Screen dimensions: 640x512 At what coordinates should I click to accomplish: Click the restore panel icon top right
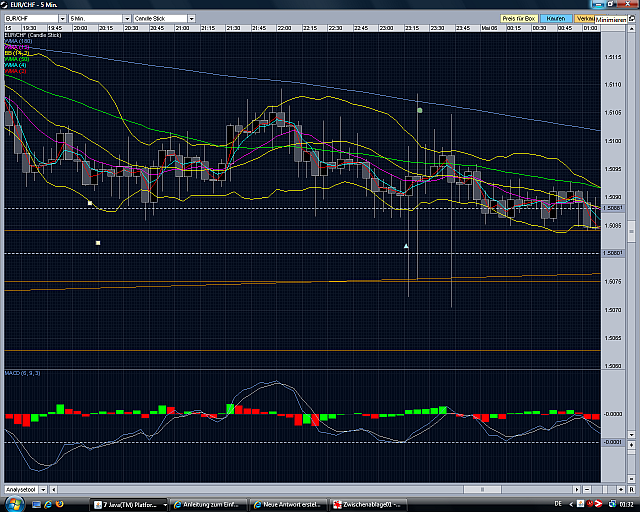point(632,18)
